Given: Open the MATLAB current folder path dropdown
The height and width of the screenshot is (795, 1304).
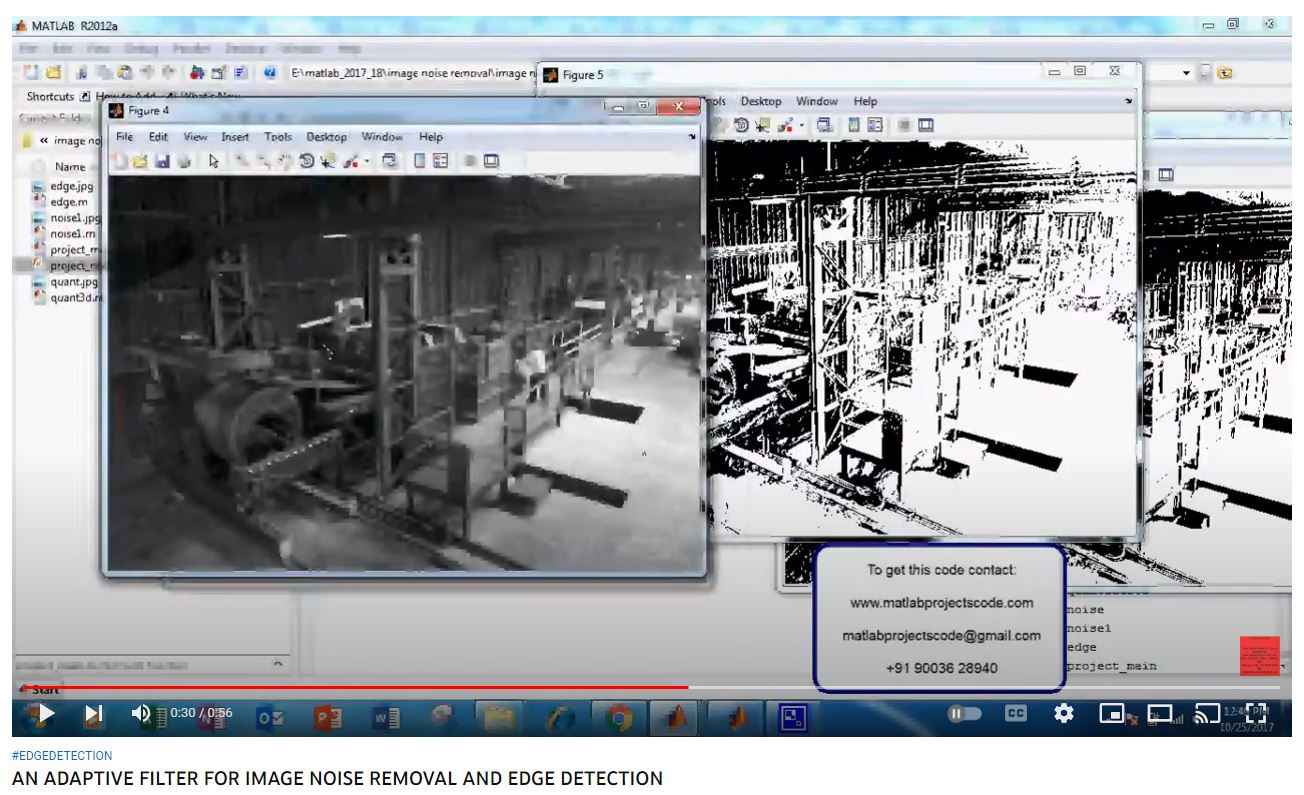Looking at the screenshot, I should pos(1187,73).
